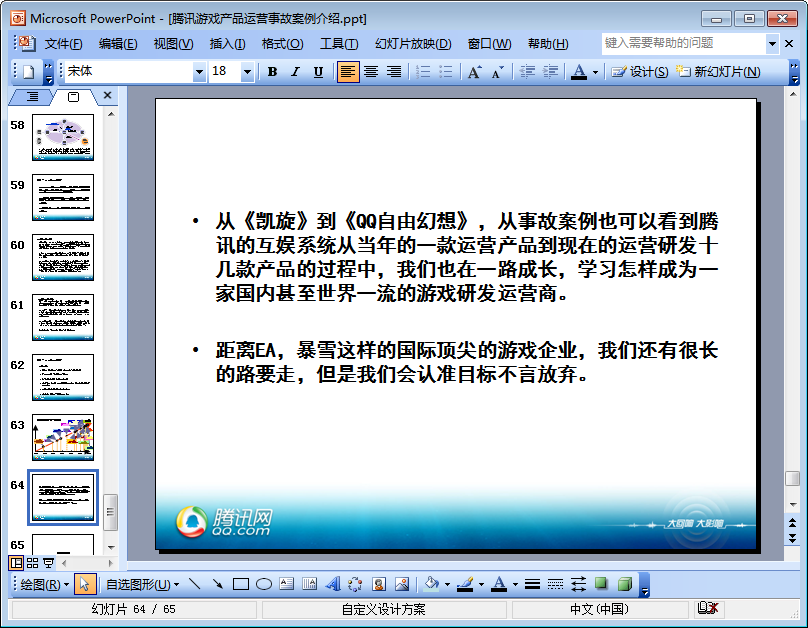Open the 设计(S) design pane

[x=639, y=72]
